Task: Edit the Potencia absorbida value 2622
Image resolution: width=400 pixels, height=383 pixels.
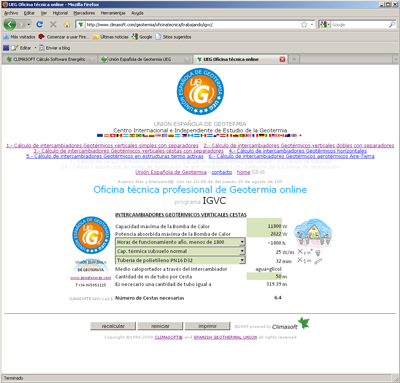Action: tap(264, 234)
